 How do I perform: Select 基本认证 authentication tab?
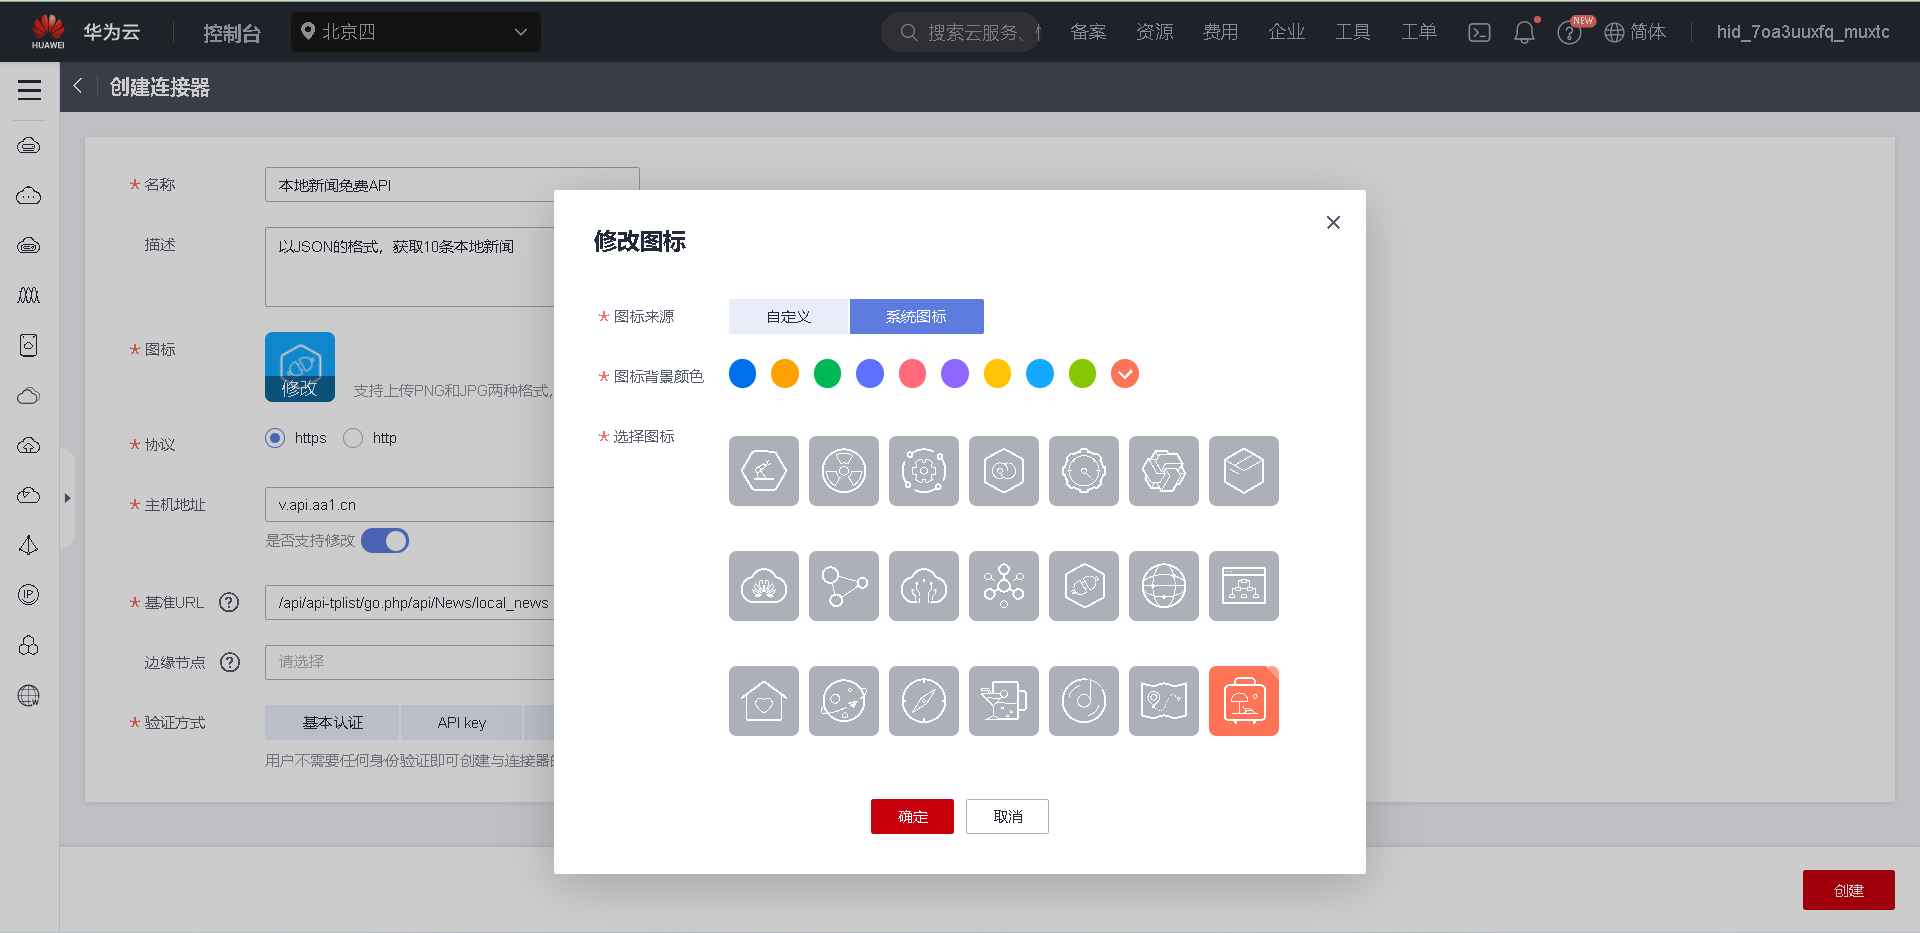click(332, 722)
